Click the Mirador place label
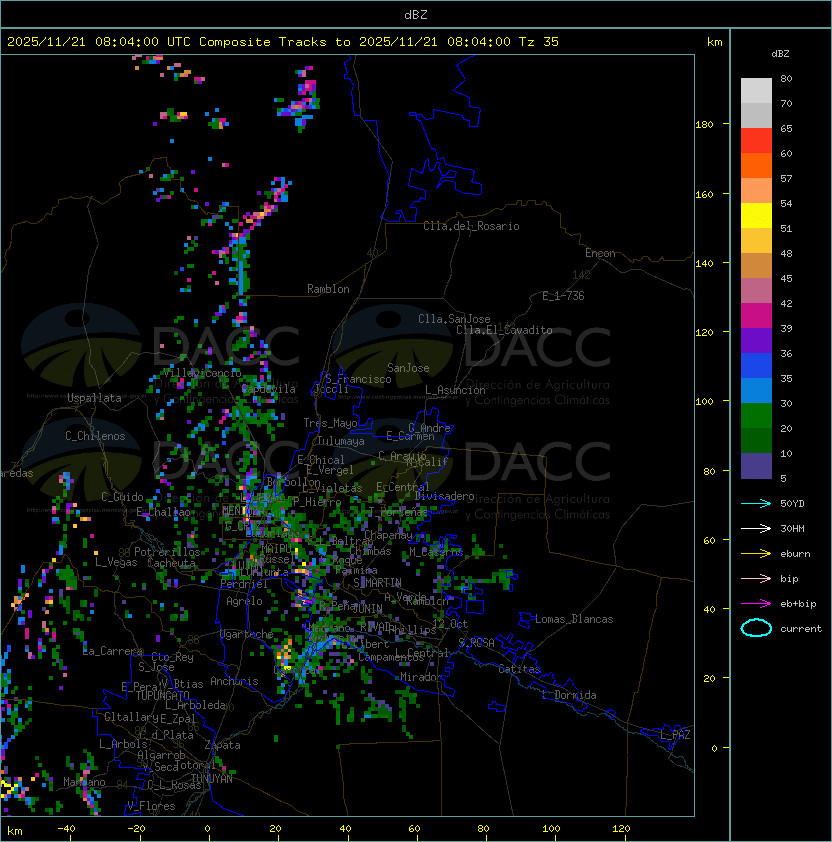832x842 pixels. click(x=421, y=677)
